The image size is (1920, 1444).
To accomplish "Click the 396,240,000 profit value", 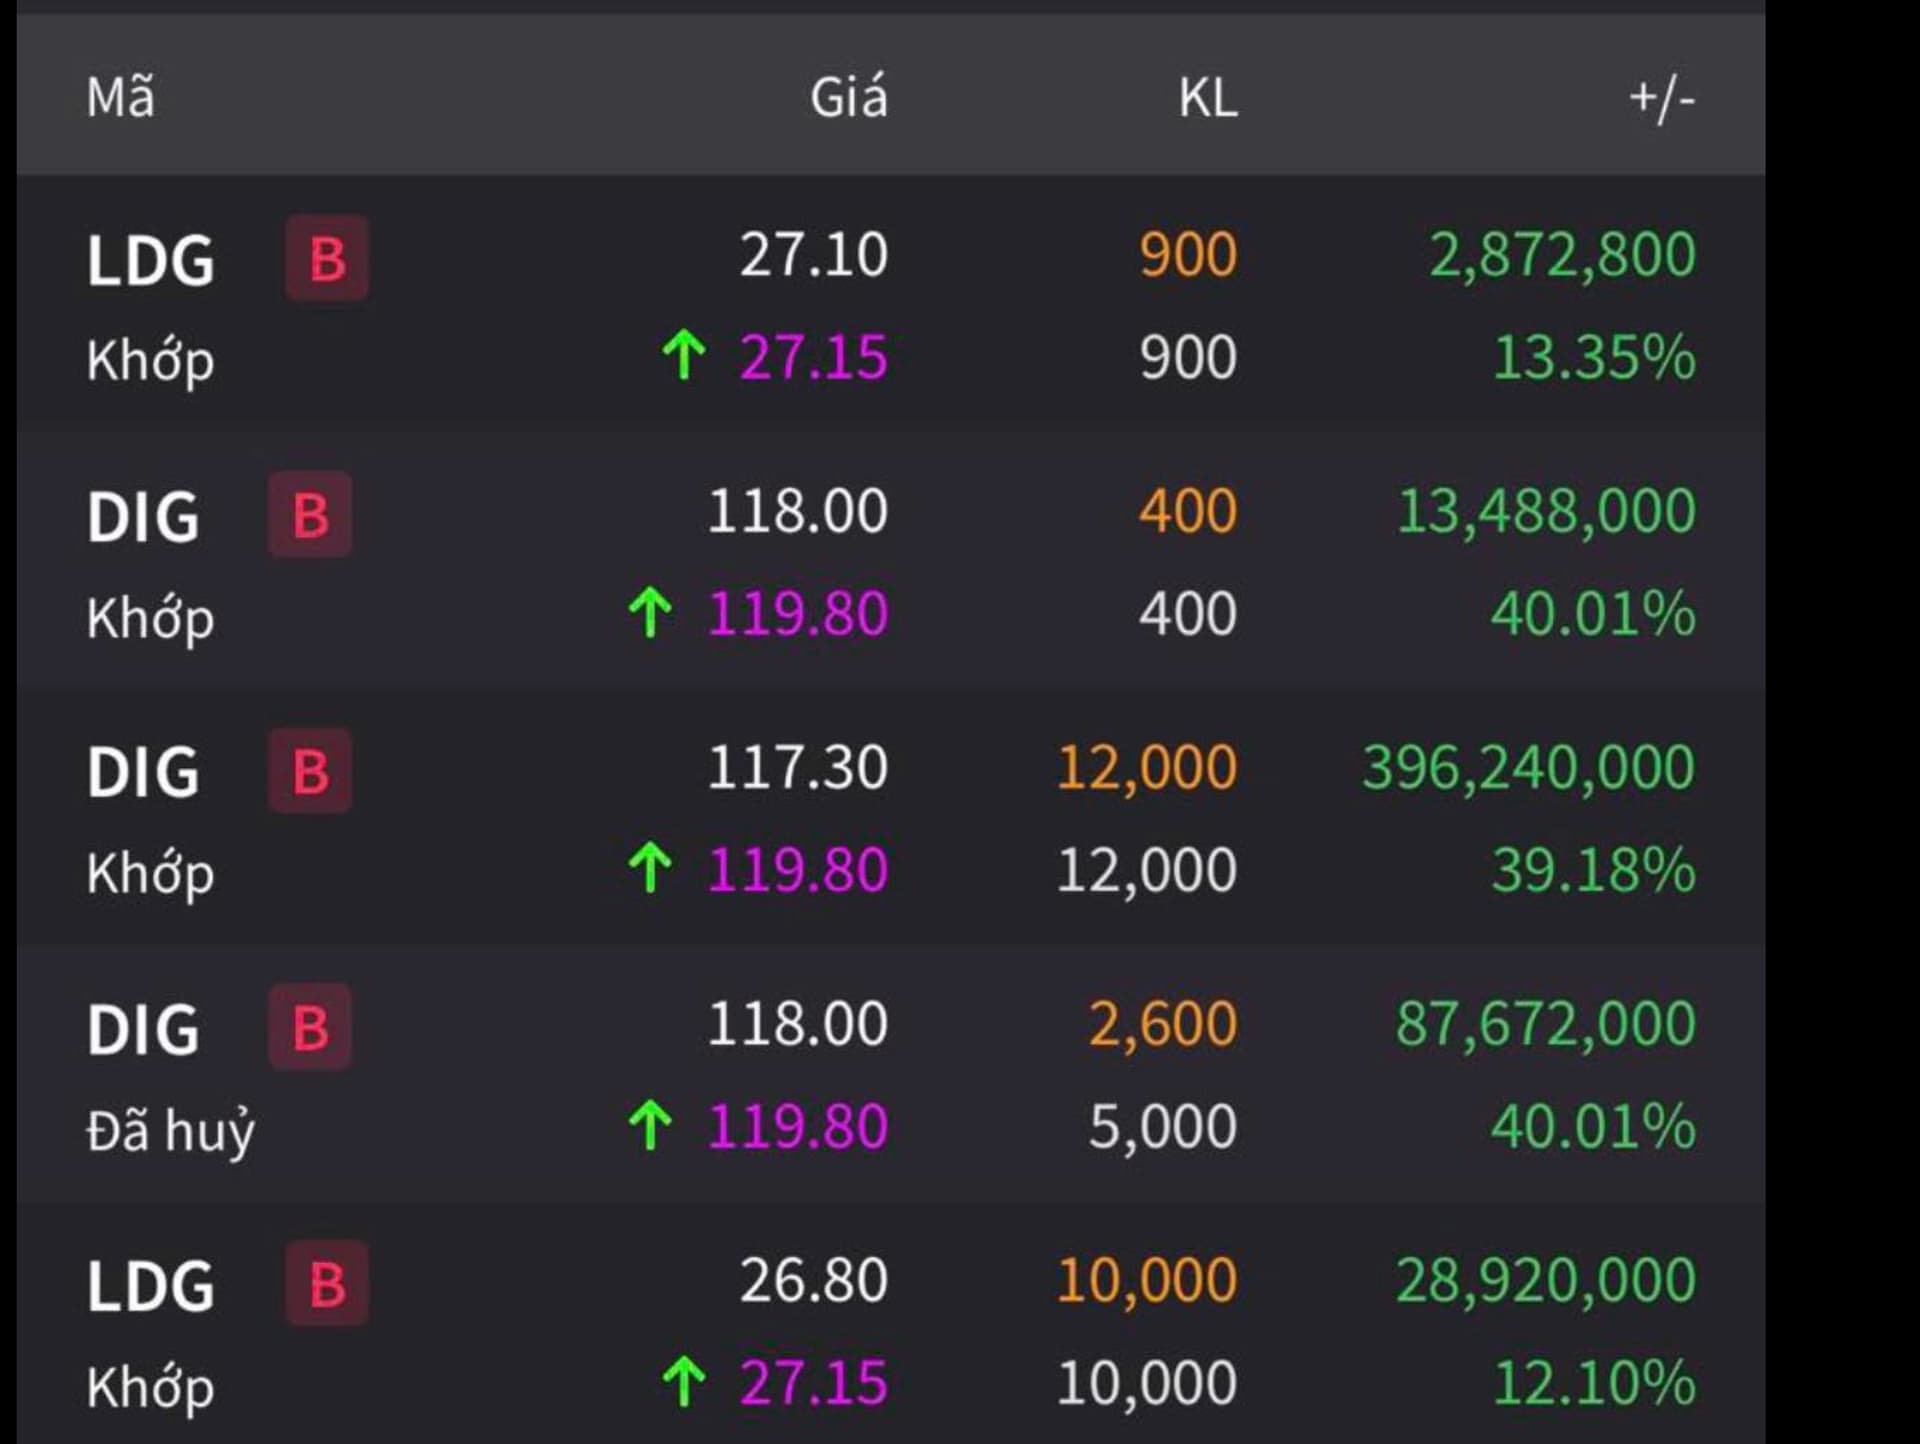I will pyautogui.click(x=1528, y=768).
